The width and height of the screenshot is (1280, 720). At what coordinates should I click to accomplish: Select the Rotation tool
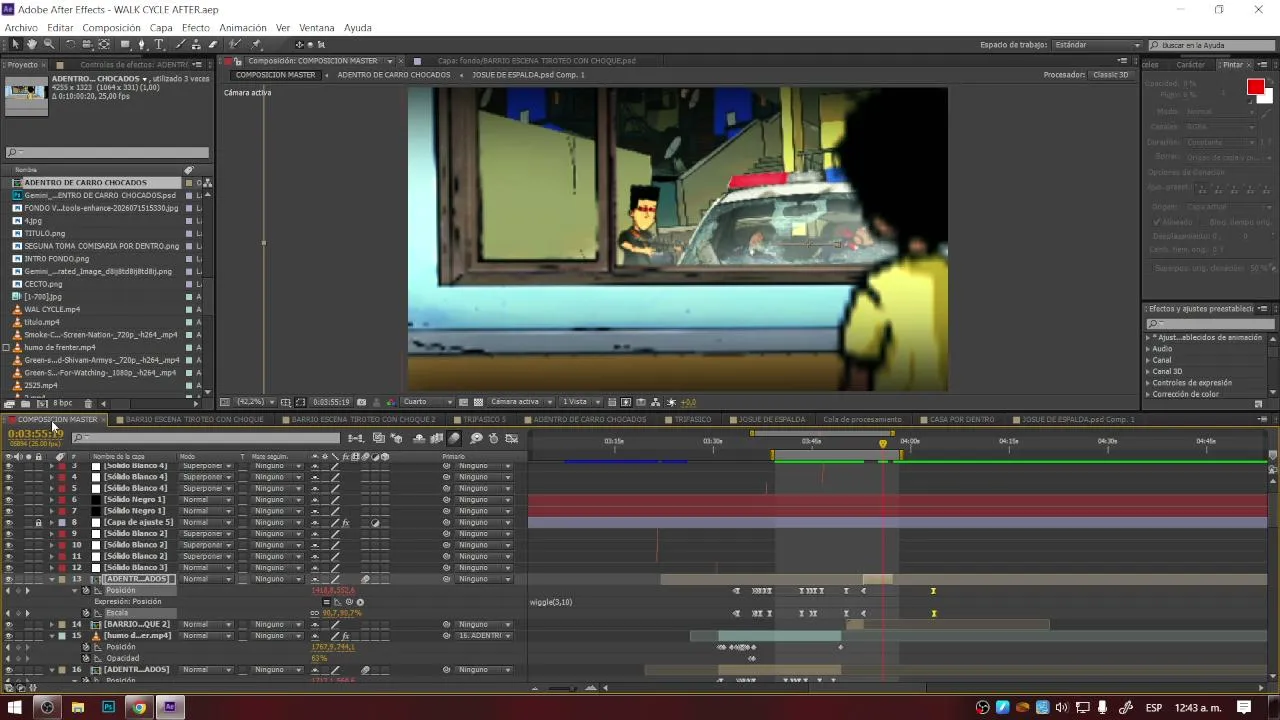coord(70,44)
